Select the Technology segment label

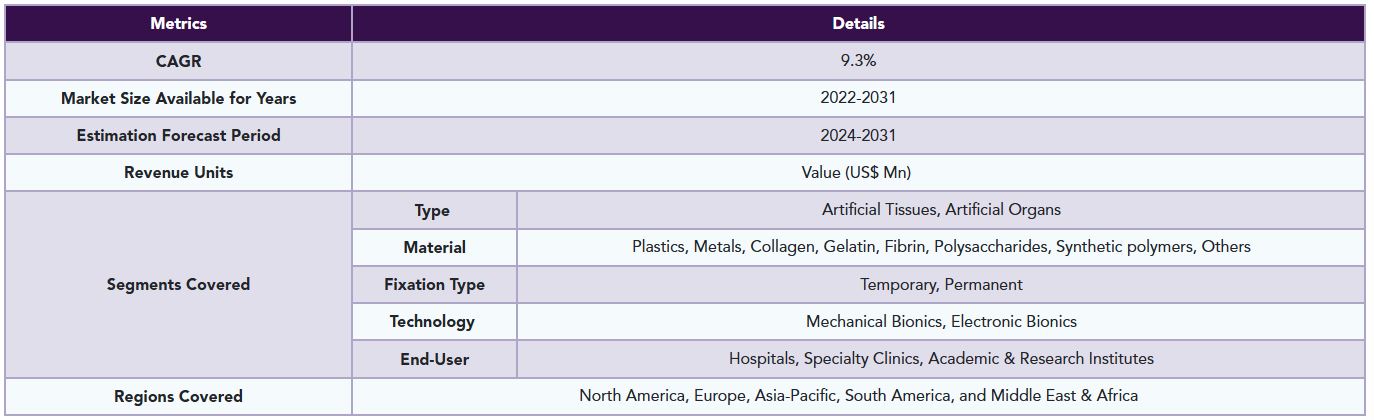(x=432, y=321)
